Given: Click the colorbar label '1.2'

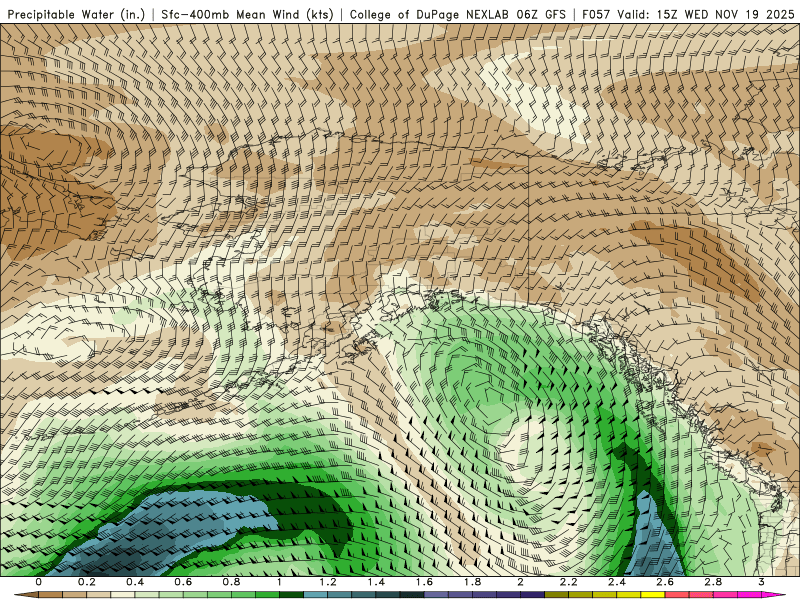Looking at the screenshot, I should point(328,582).
